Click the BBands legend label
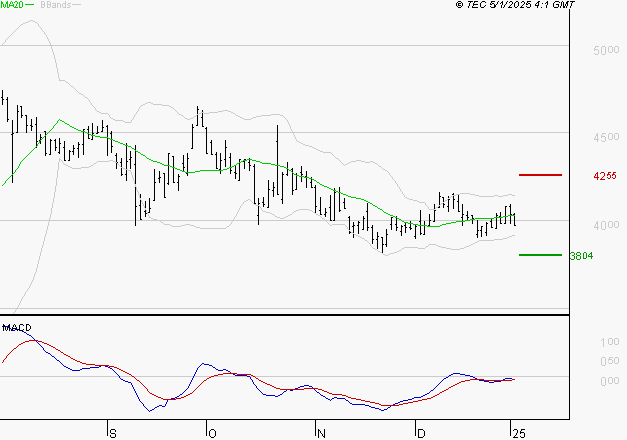Viewport: 627px width, 440px height. coord(56,5)
